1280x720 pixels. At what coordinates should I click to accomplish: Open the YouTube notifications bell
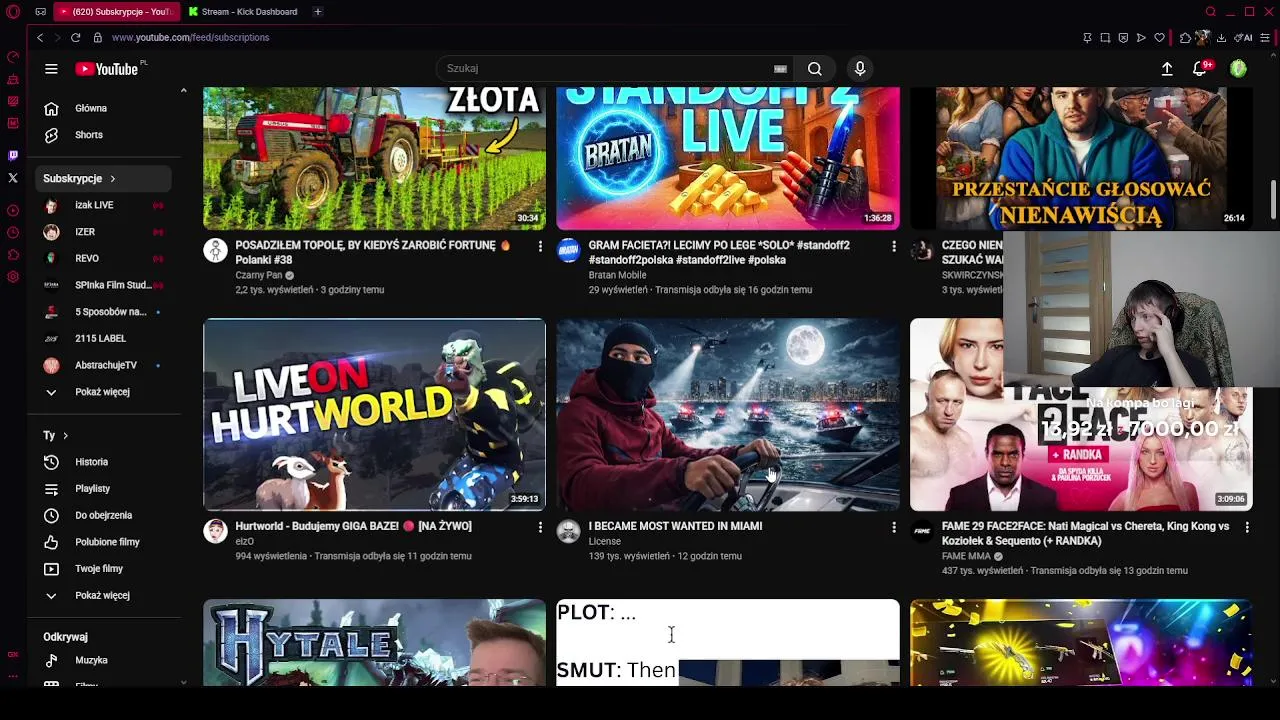click(x=1200, y=69)
